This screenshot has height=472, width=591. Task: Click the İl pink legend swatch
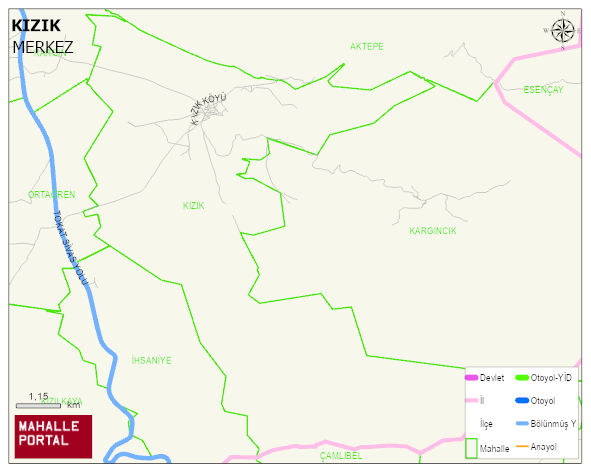click(x=472, y=400)
